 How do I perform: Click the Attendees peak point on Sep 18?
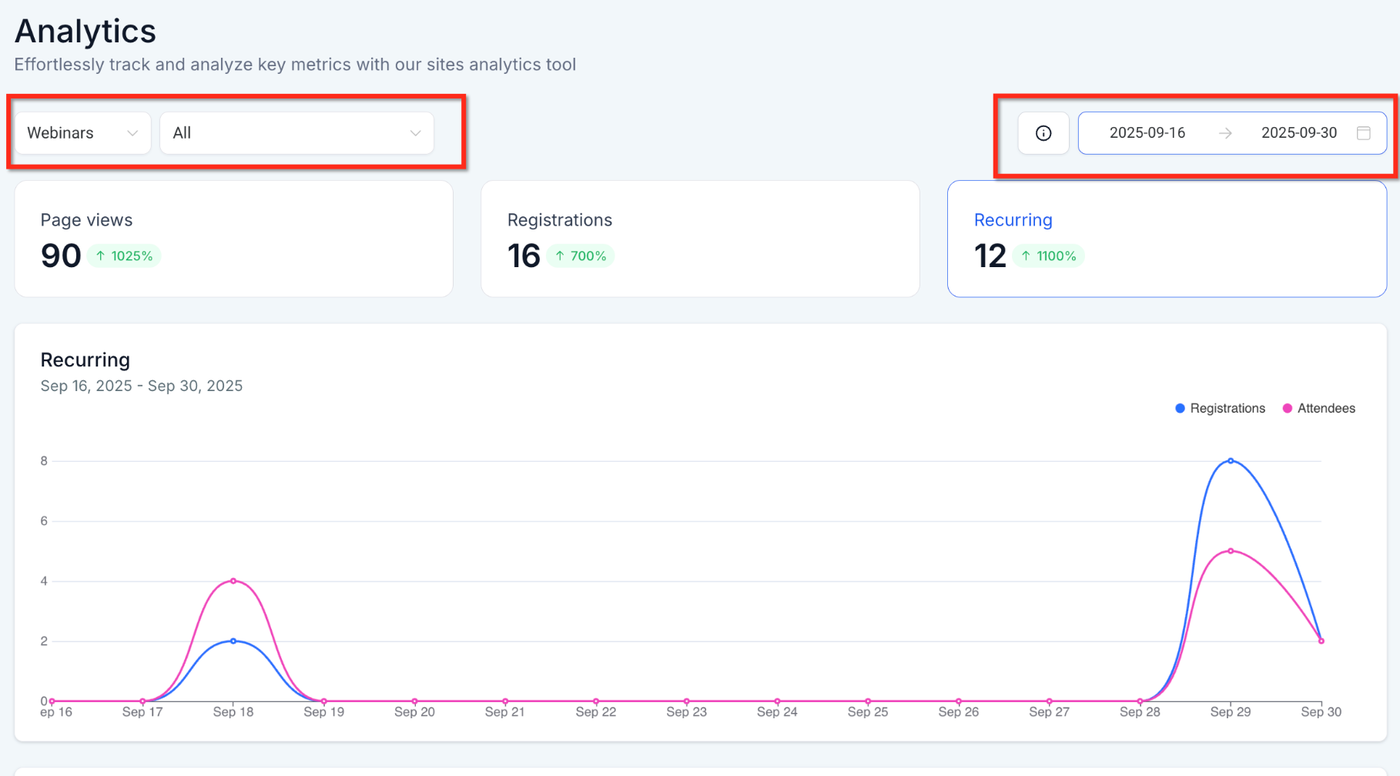pyautogui.click(x=233, y=581)
